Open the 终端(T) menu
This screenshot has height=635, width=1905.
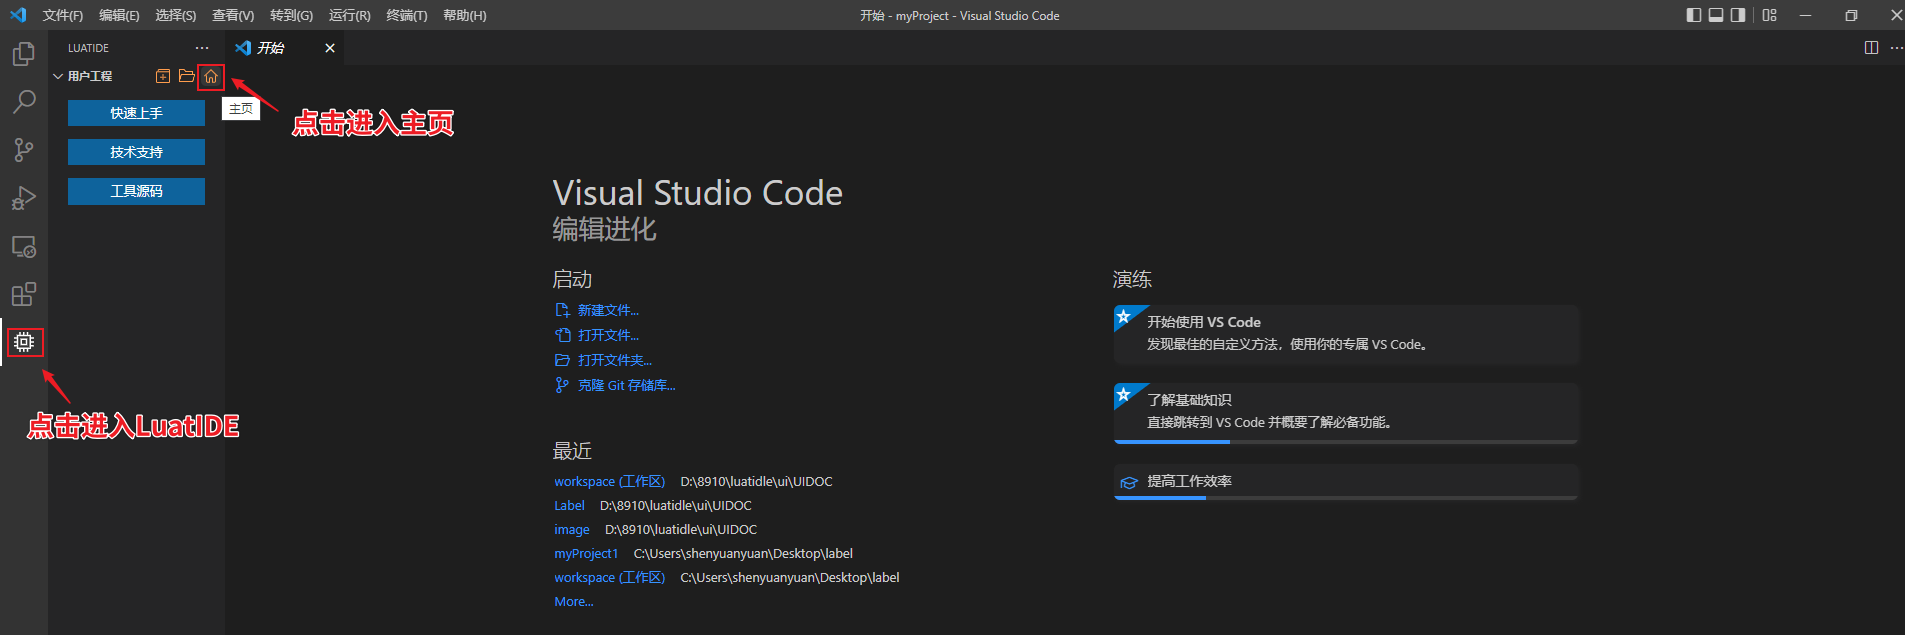click(x=406, y=15)
